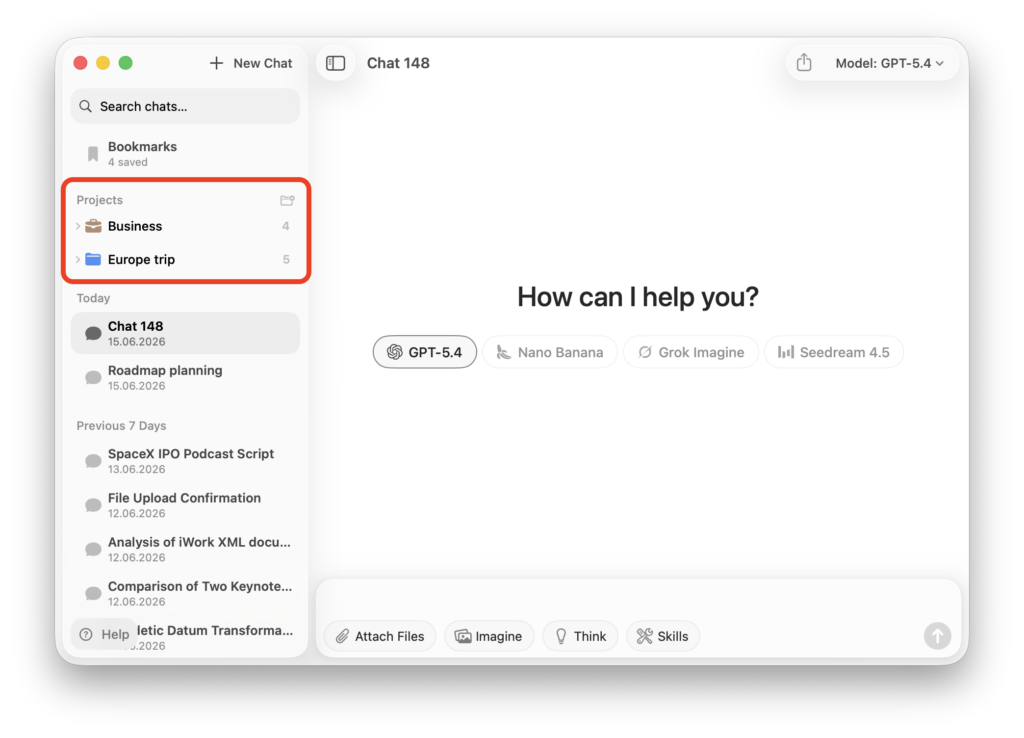
Task: Start a New Chat
Action: [x=251, y=63]
